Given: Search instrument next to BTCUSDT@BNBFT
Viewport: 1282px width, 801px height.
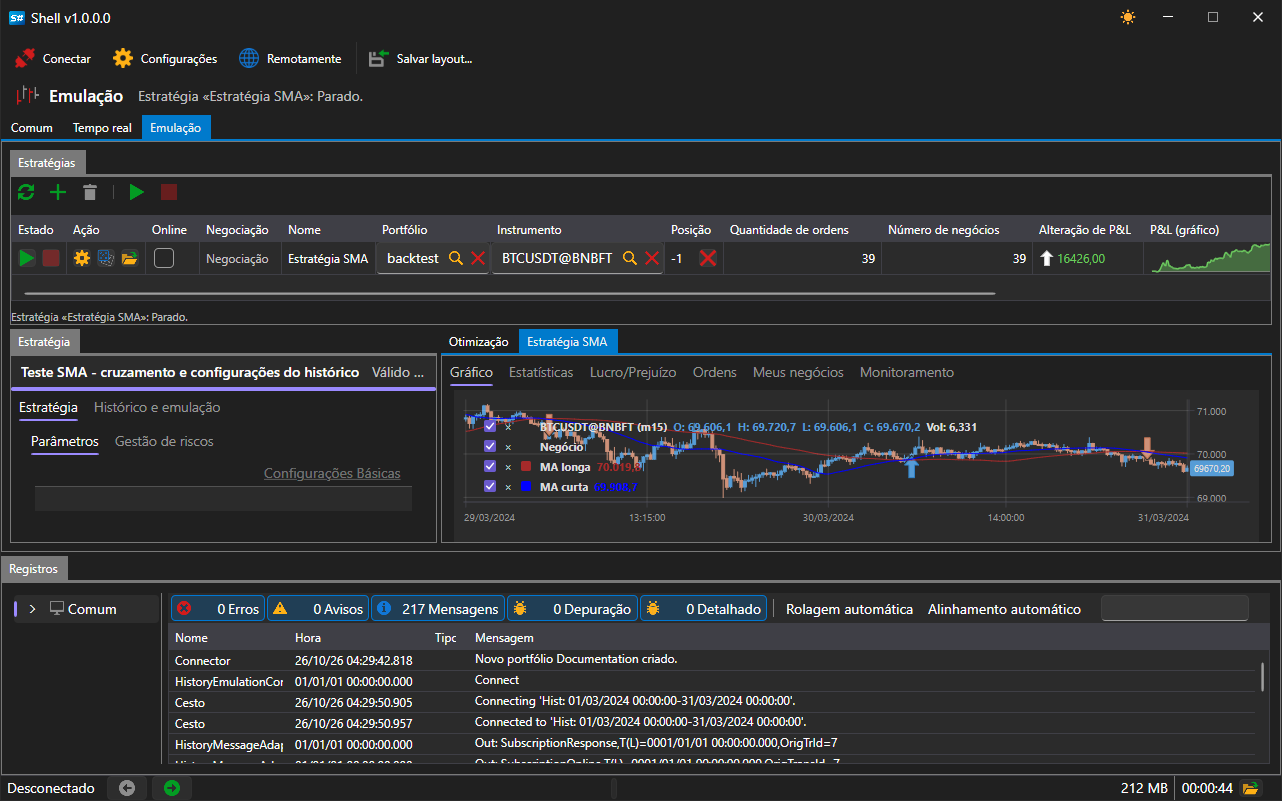Looking at the screenshot, I should (x=630, y=258).
